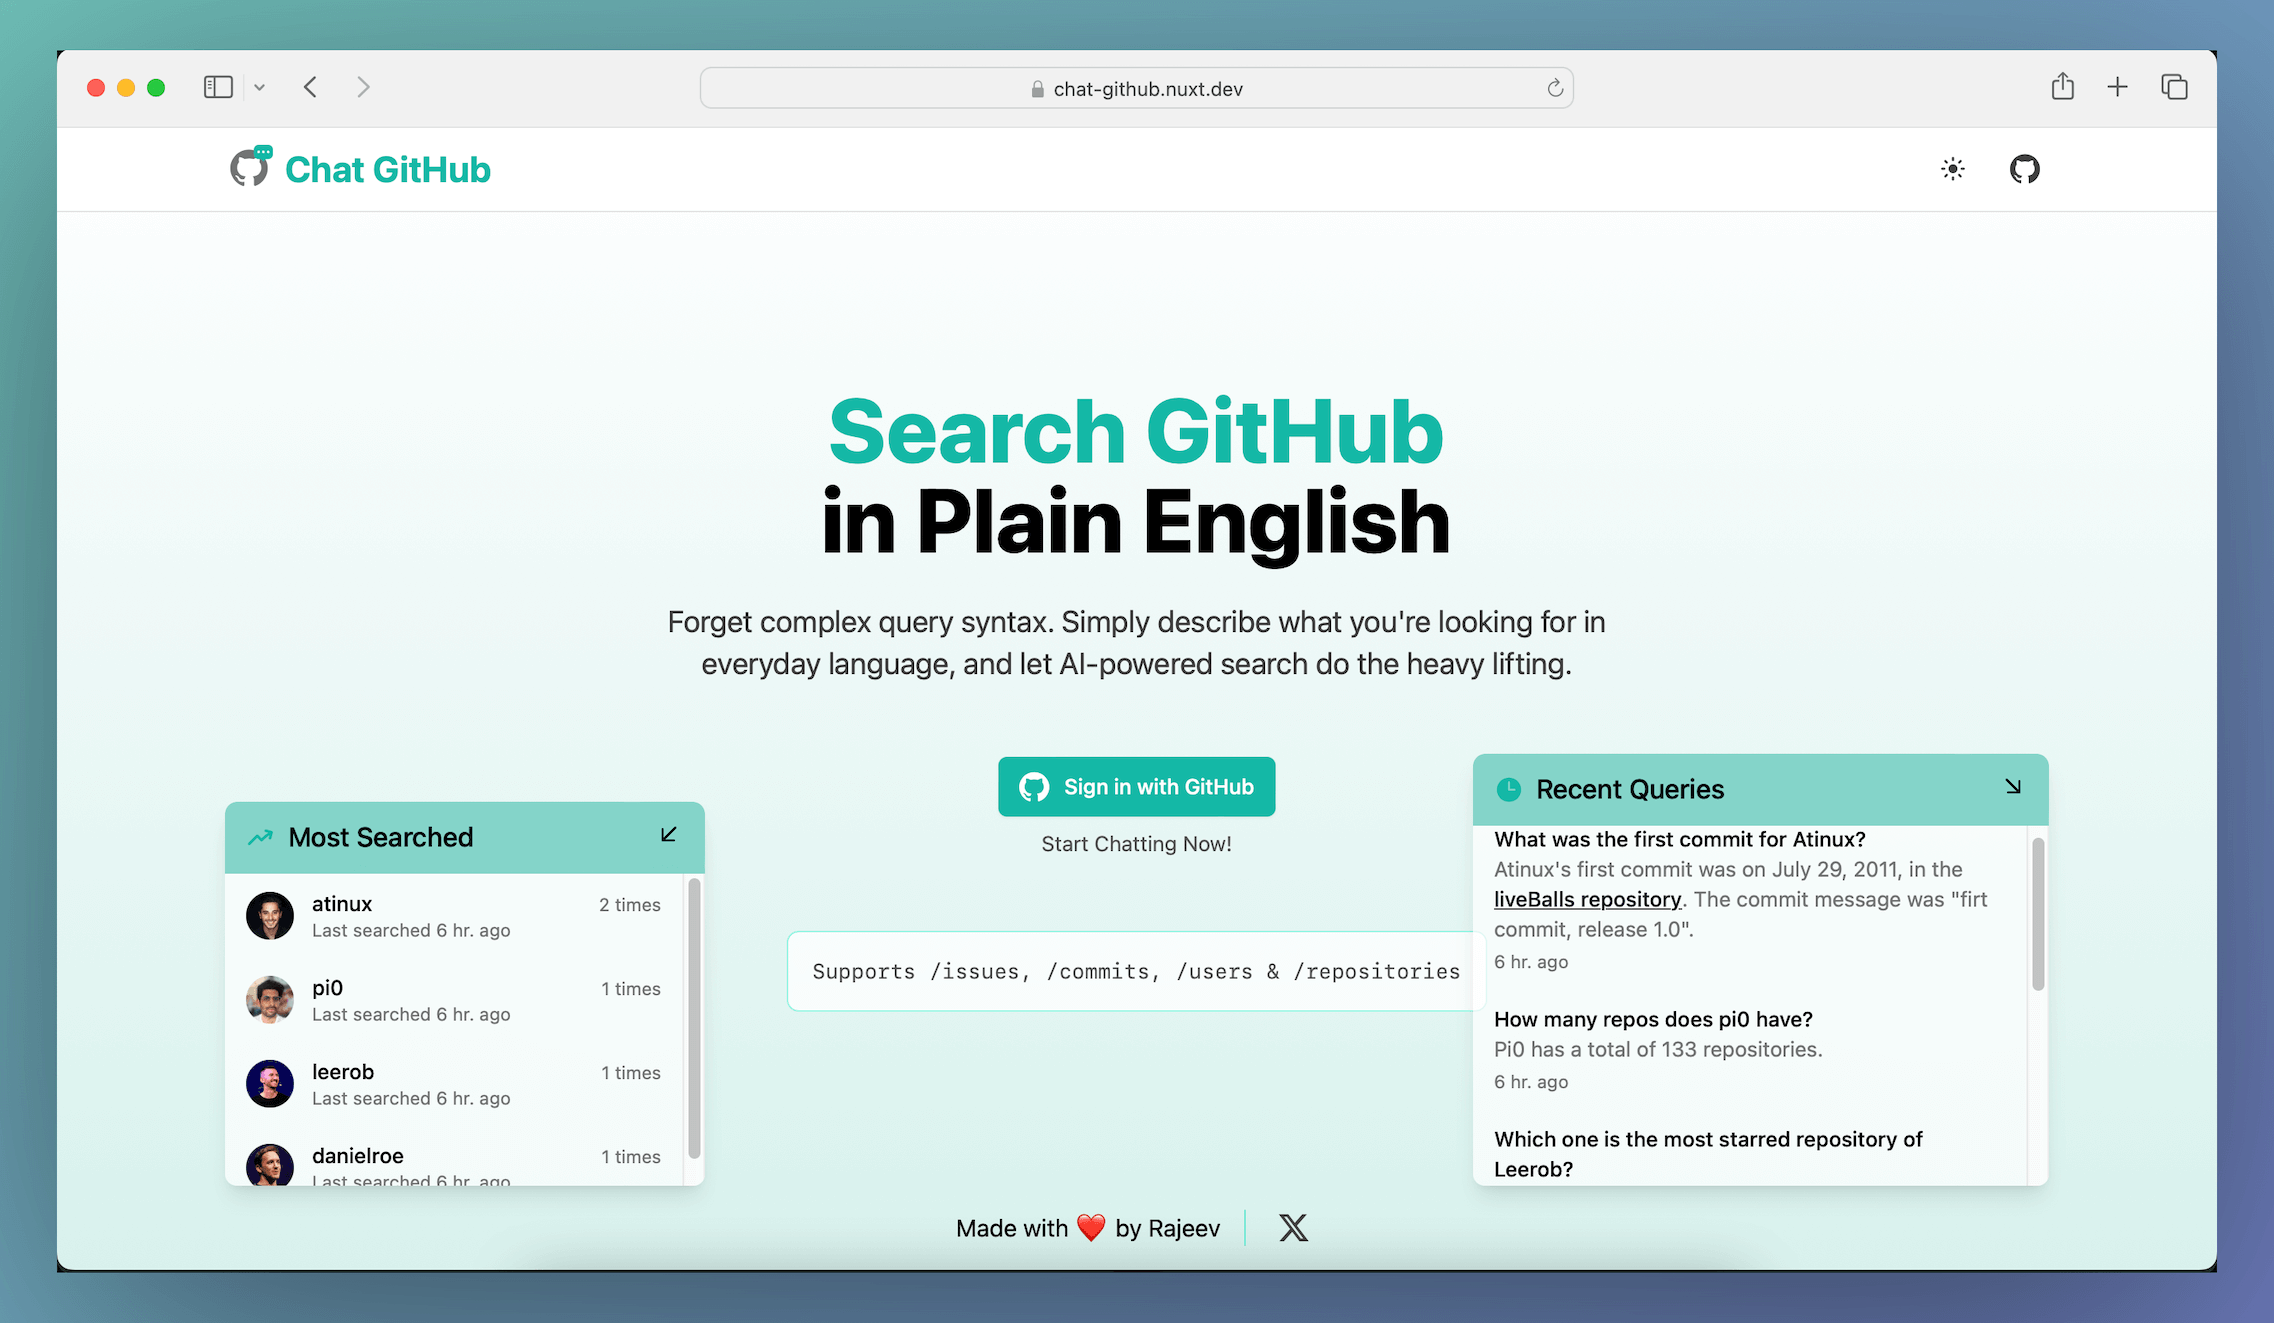Reload the page with the refresh icon

[x=1554, y=88]
